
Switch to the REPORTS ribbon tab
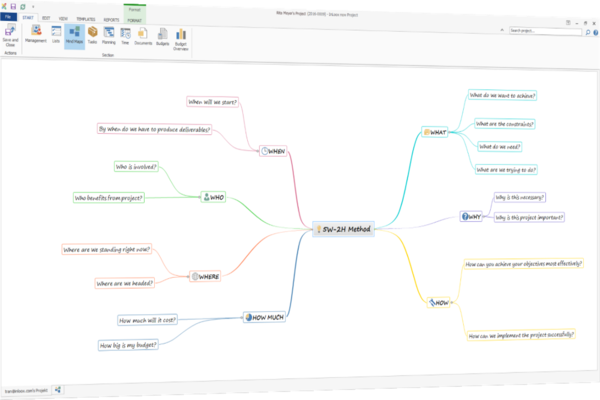tap(111, 20)
